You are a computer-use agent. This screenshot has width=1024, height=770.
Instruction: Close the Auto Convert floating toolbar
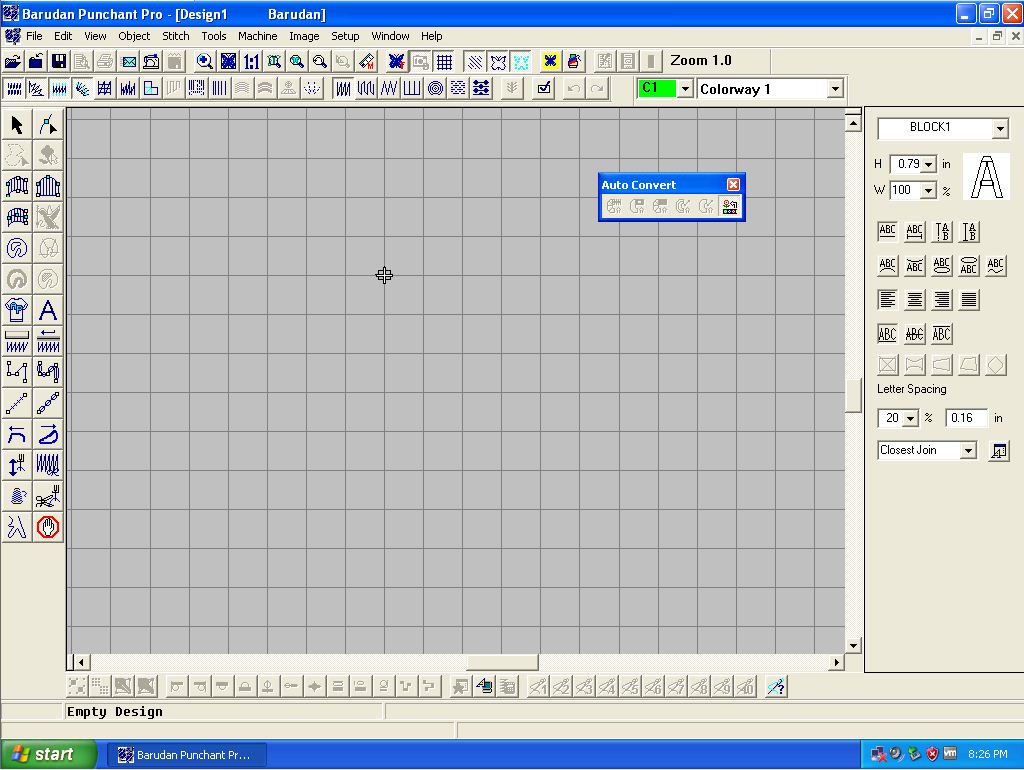coord(733,185)
